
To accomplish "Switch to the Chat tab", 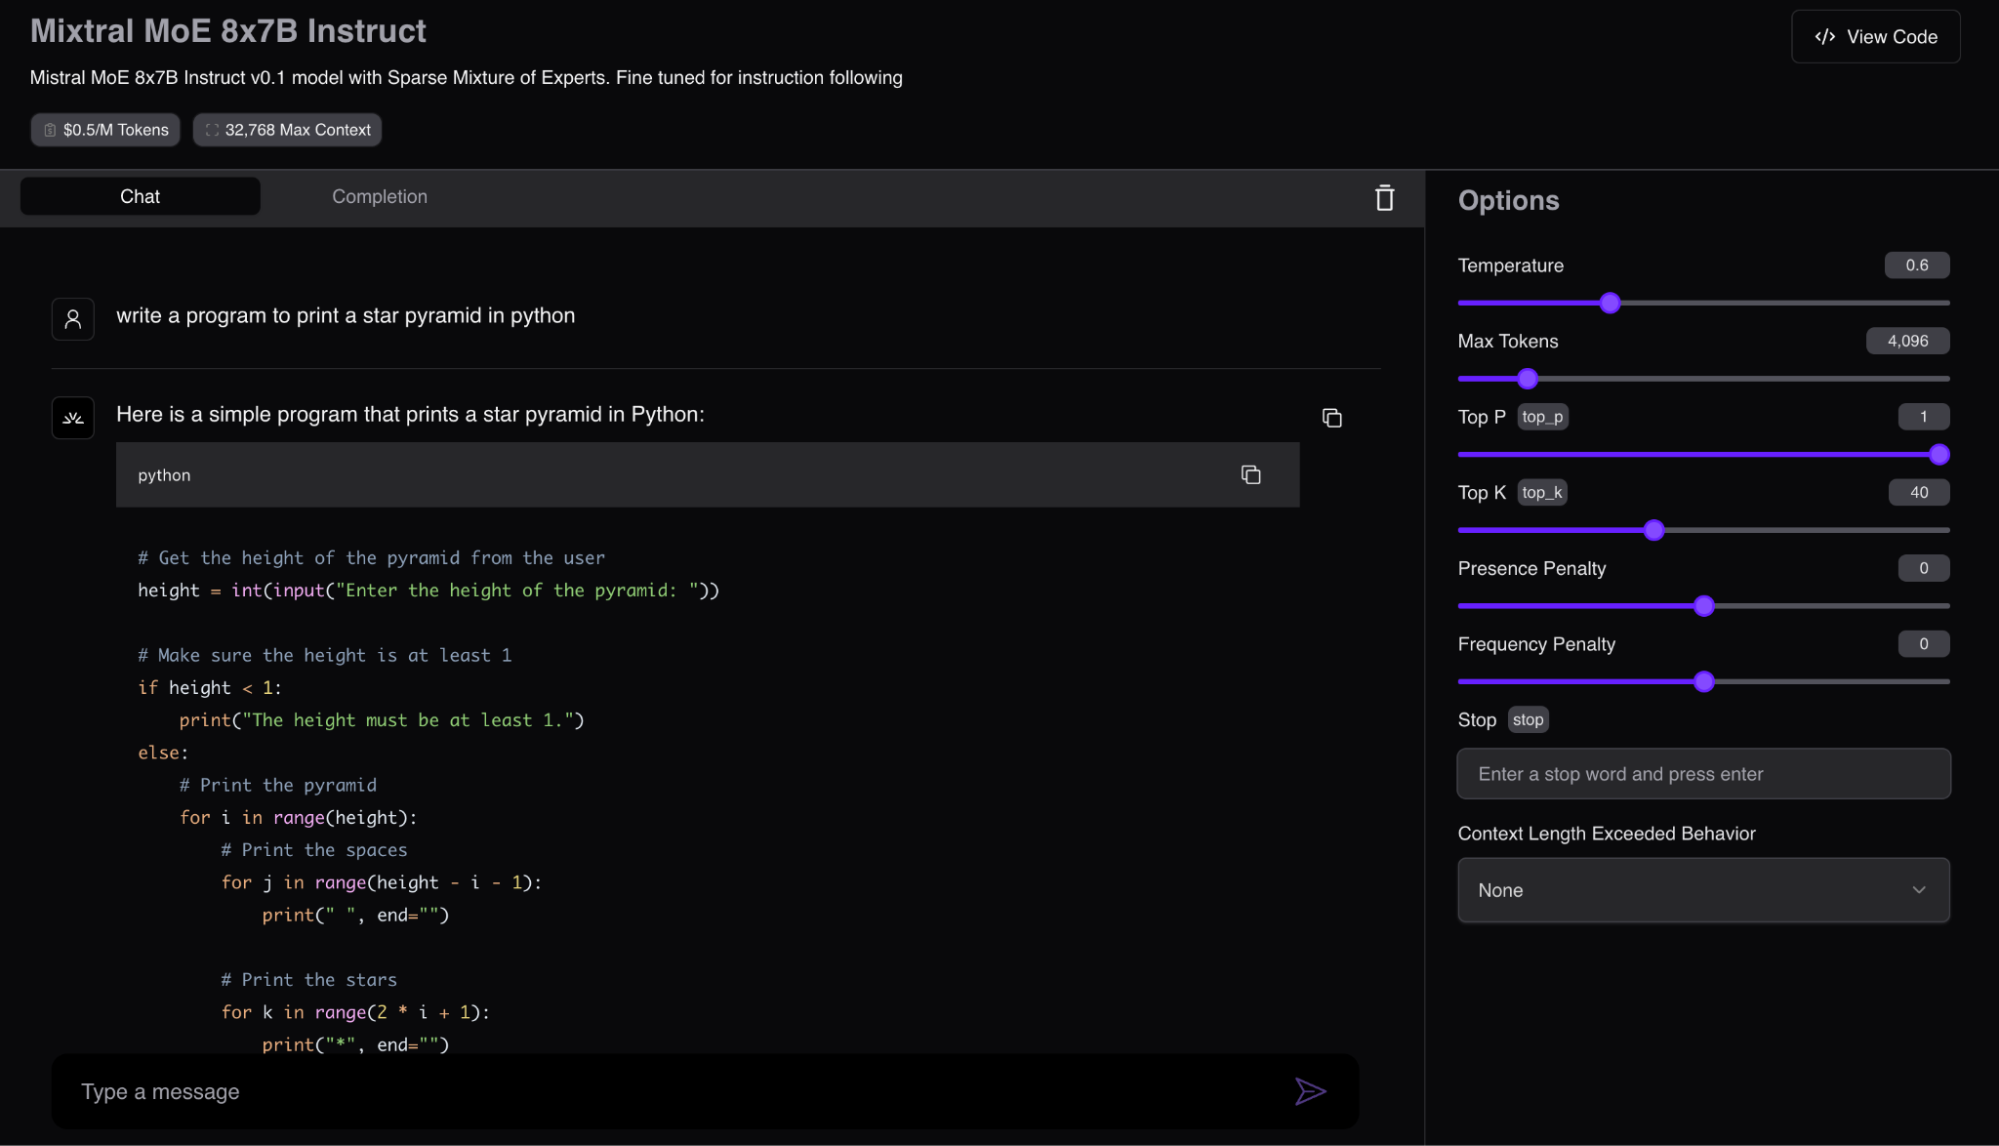I will (140, 197).
